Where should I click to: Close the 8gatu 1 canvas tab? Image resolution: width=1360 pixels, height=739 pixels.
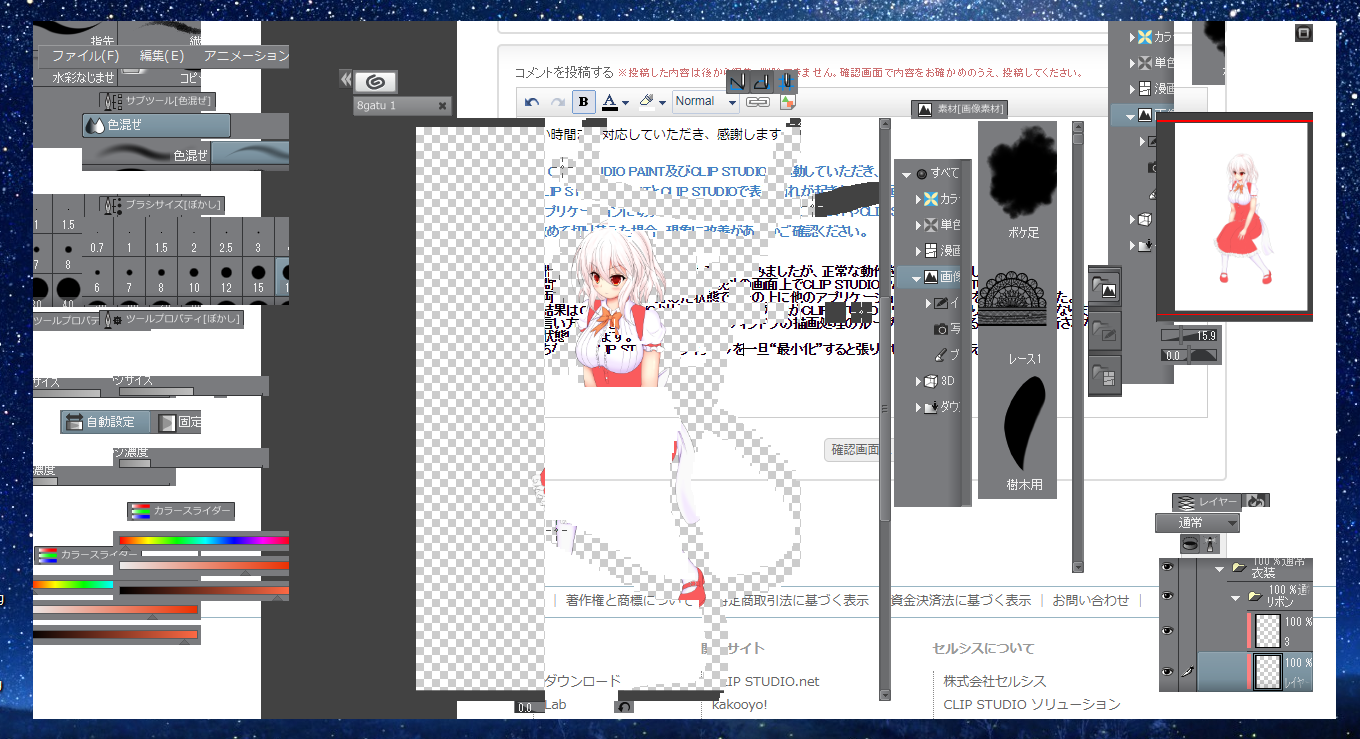point(443,105)
